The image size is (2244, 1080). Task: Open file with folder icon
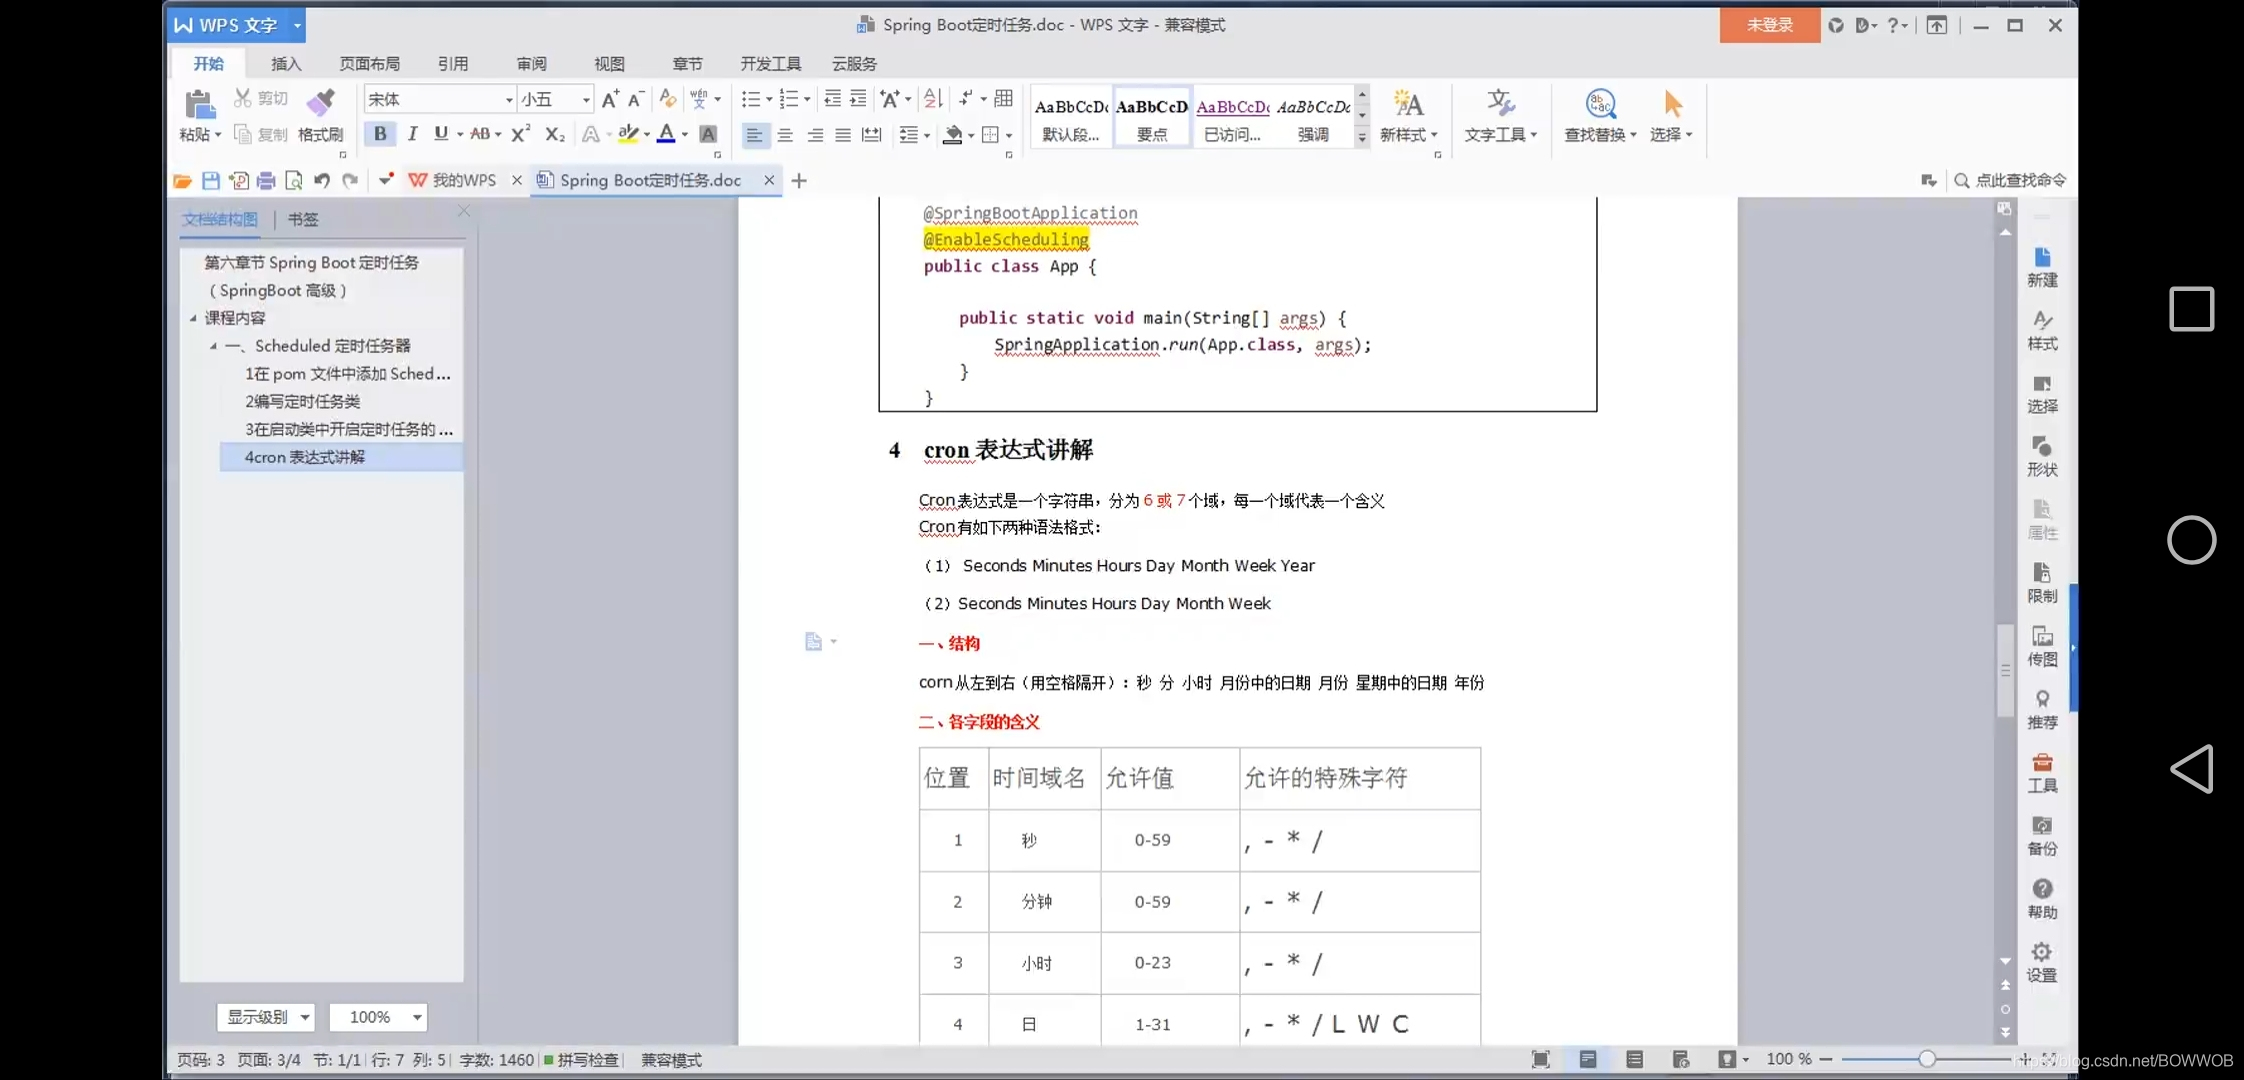pyautogui.click(x=182, y=180)
